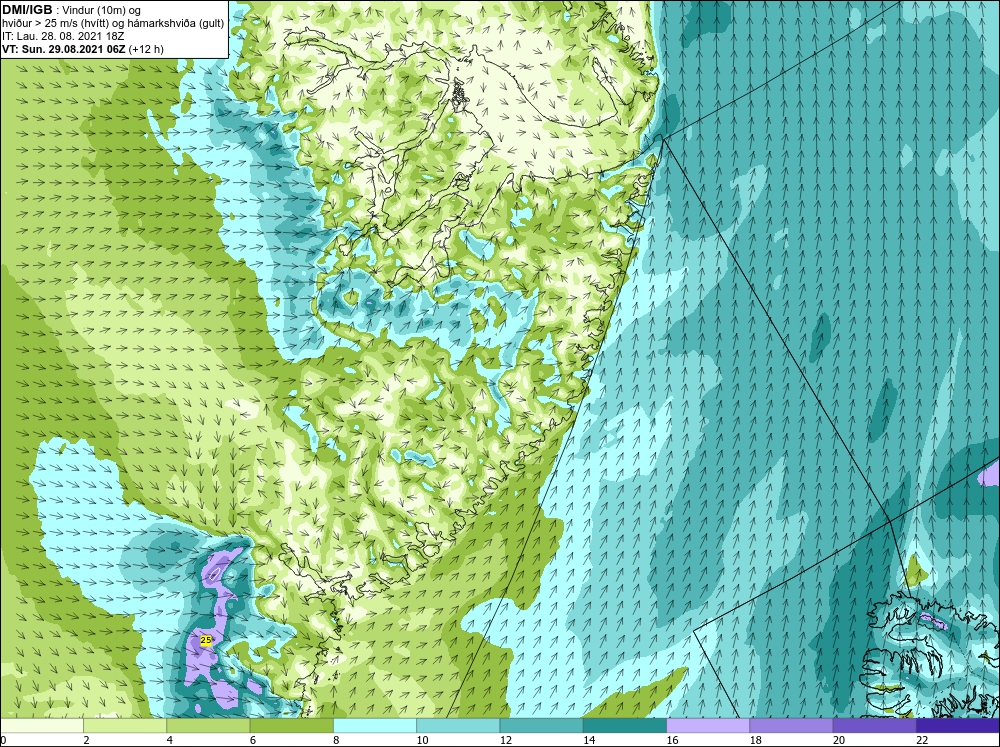Click the scale label 0
The image size is (1000, 747).
3,740
